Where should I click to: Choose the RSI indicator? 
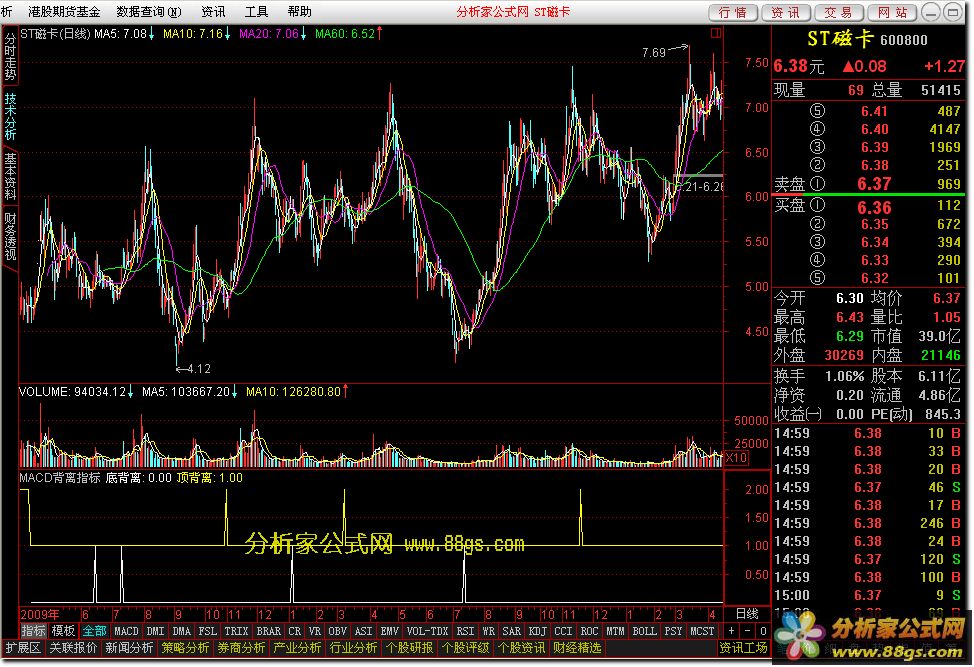coord(465,631)
